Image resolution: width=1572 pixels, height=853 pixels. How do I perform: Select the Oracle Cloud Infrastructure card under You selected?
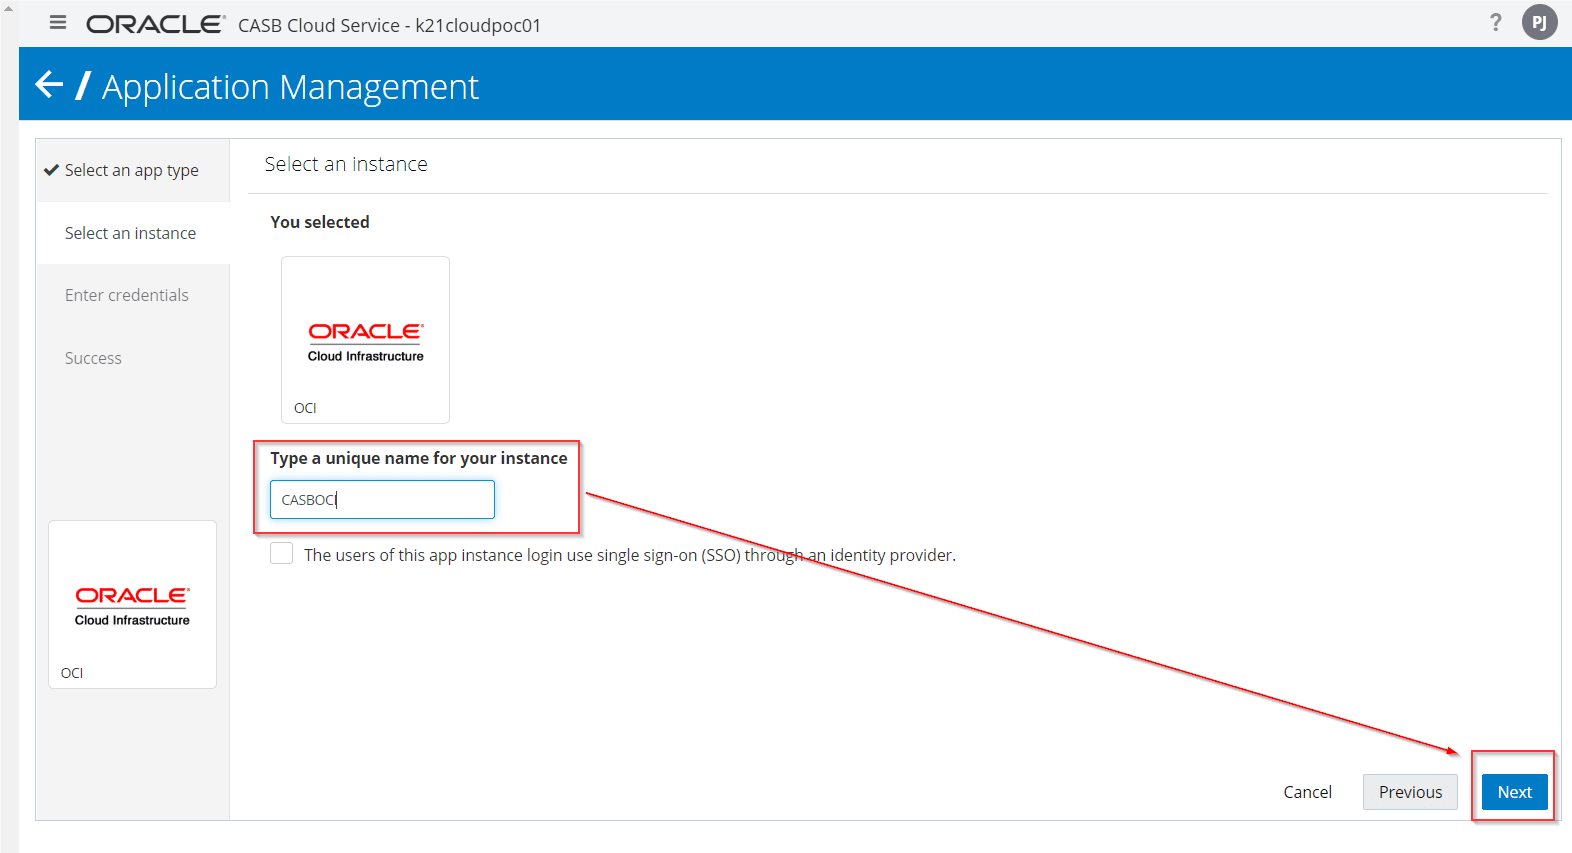[365, 340]
